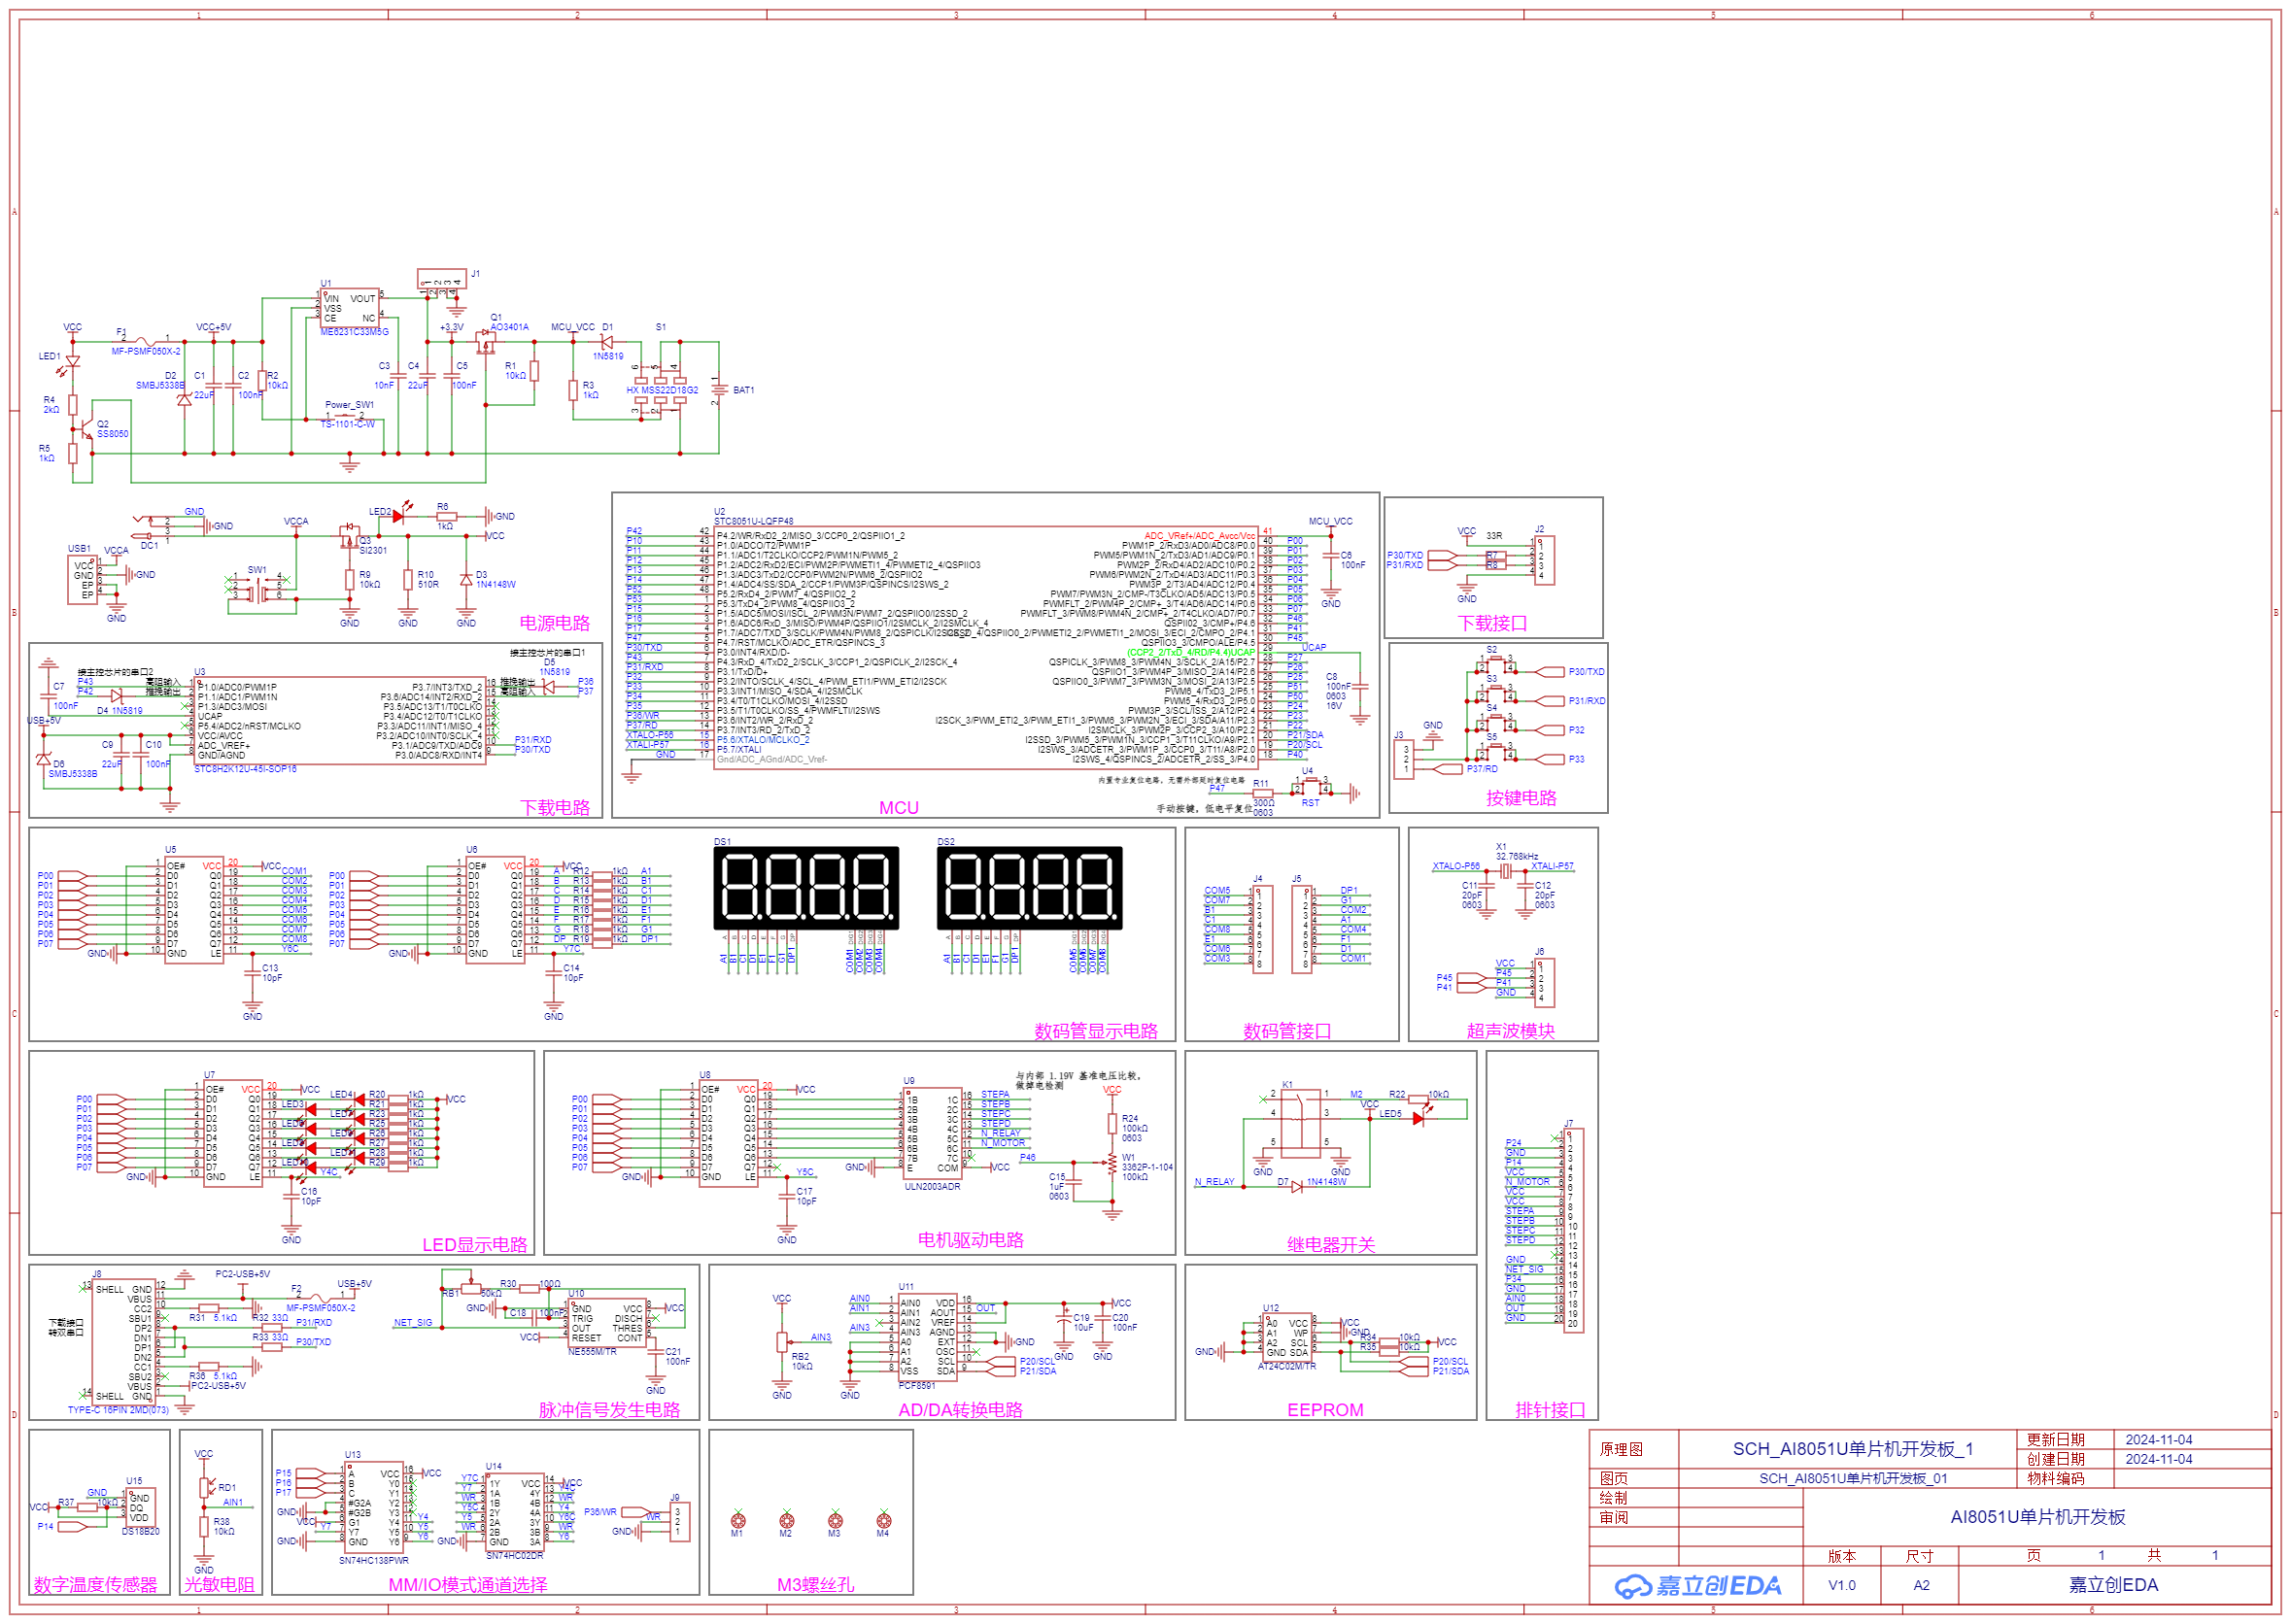This screenshot has width=2291, height=1624.
Task: Click the MCU block title
Action: tap(898, 808)
